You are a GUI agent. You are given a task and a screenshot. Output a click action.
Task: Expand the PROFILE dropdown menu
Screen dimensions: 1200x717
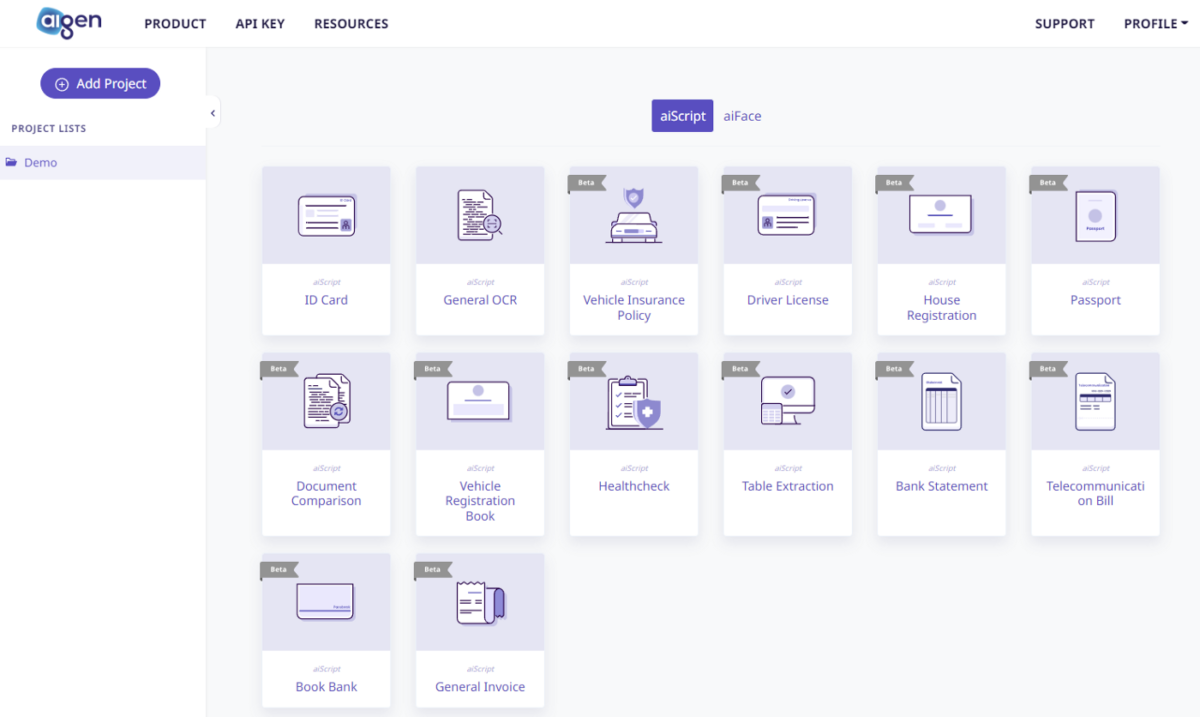(1155, 24)
